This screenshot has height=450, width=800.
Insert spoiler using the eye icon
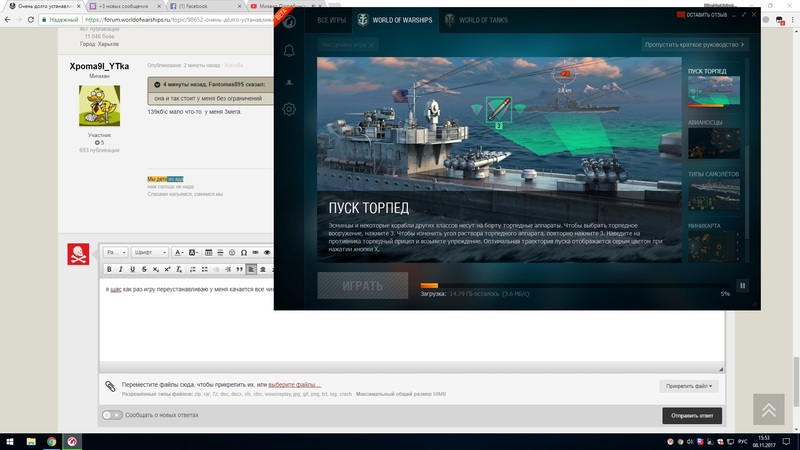point(267,253)
